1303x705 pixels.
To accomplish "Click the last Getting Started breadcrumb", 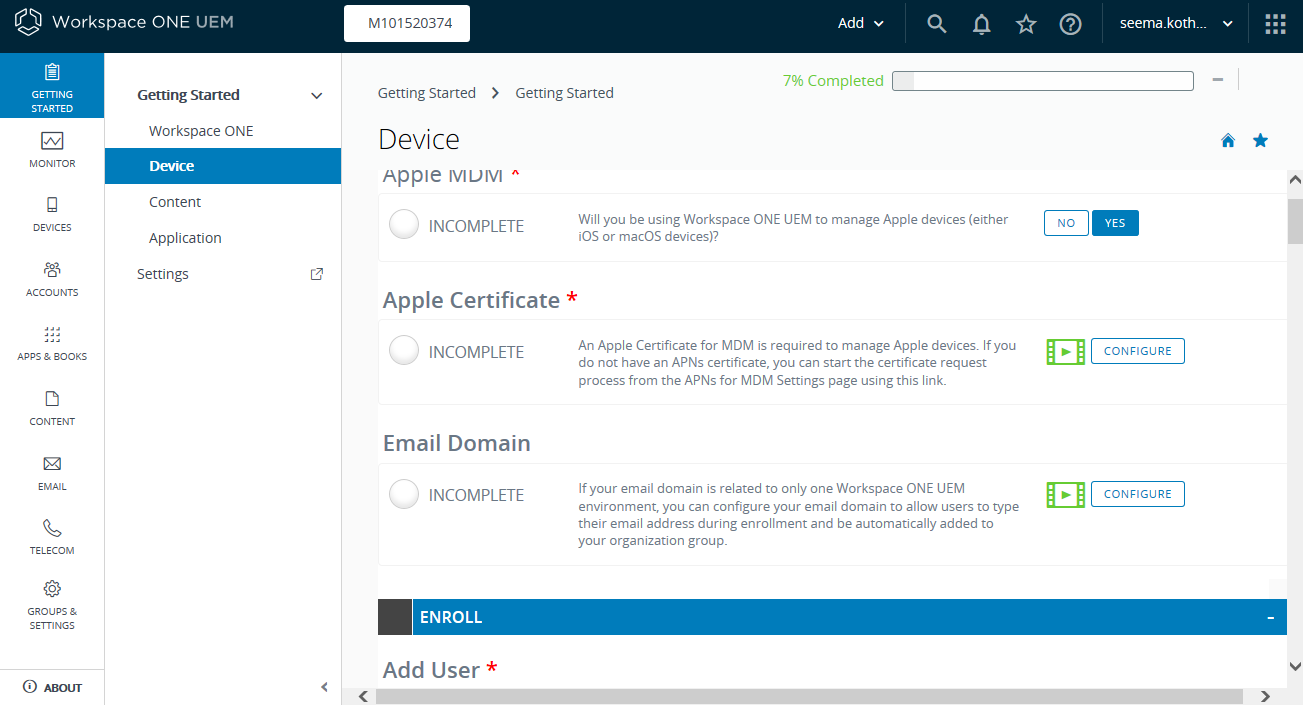I will point(565,93).
